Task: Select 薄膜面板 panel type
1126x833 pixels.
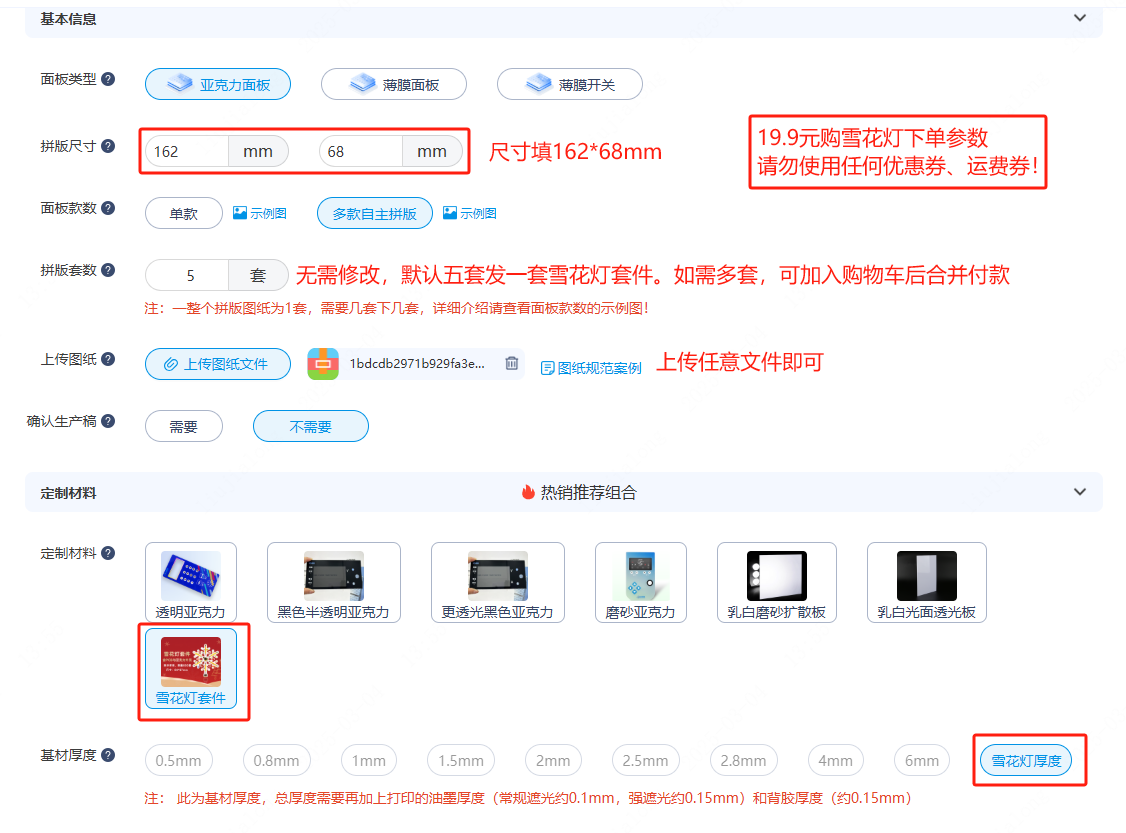Action: 394,85
